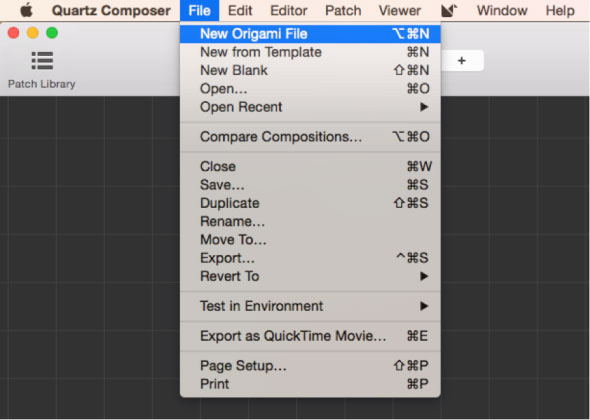Select New Origami File
This screenshot has width=590, height=420.
coord(310,34)
